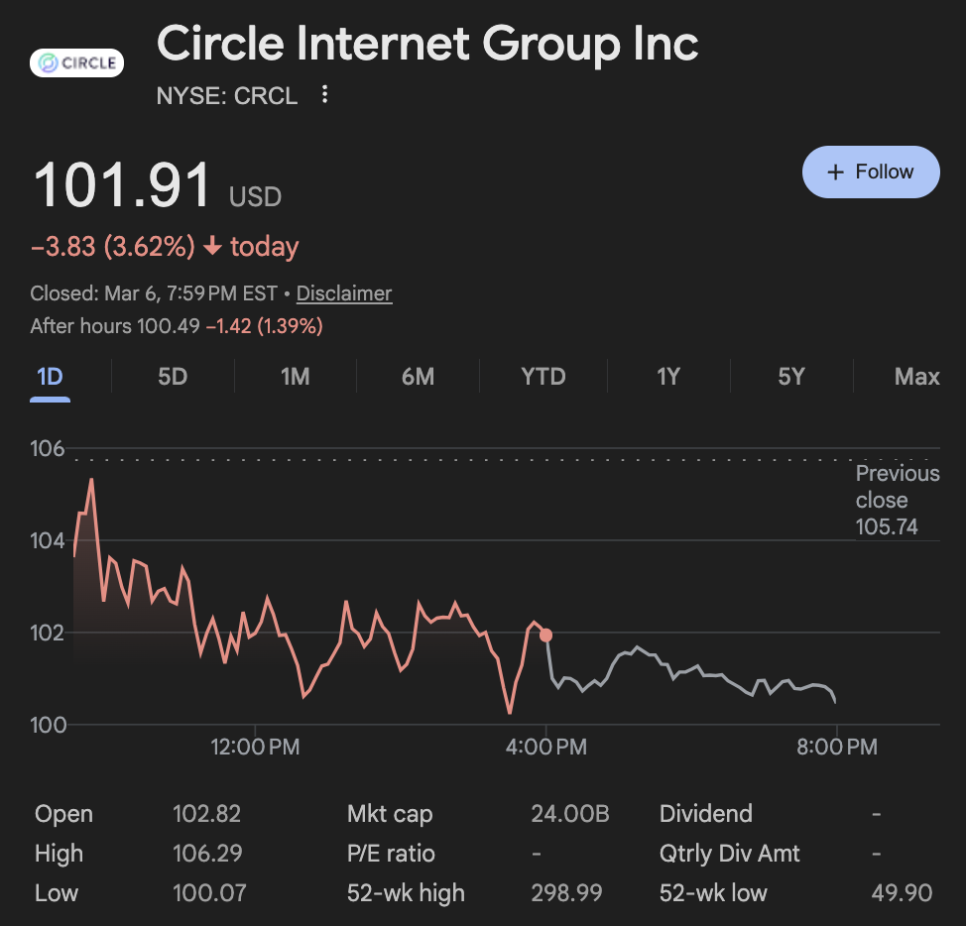Select the 6M time range tab
Screen dimensions: 966x926
[418, 377]
